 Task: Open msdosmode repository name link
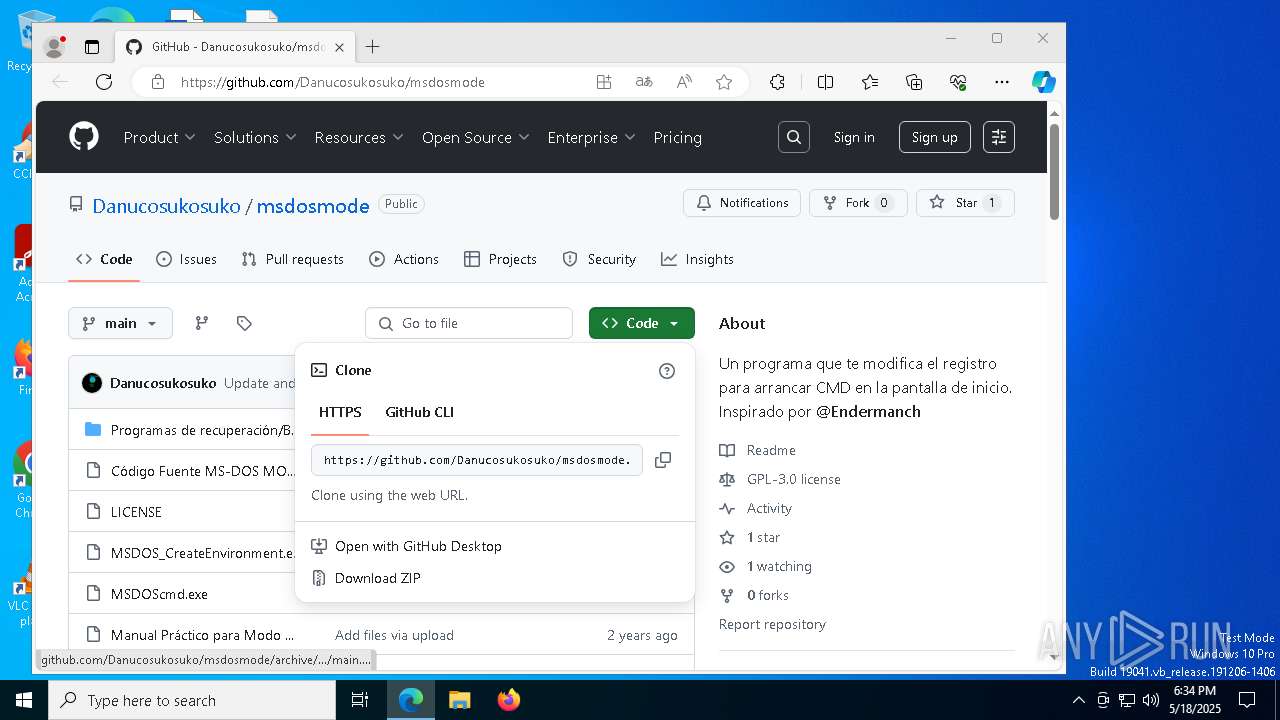pyautogui.click(x=313, y=206)
